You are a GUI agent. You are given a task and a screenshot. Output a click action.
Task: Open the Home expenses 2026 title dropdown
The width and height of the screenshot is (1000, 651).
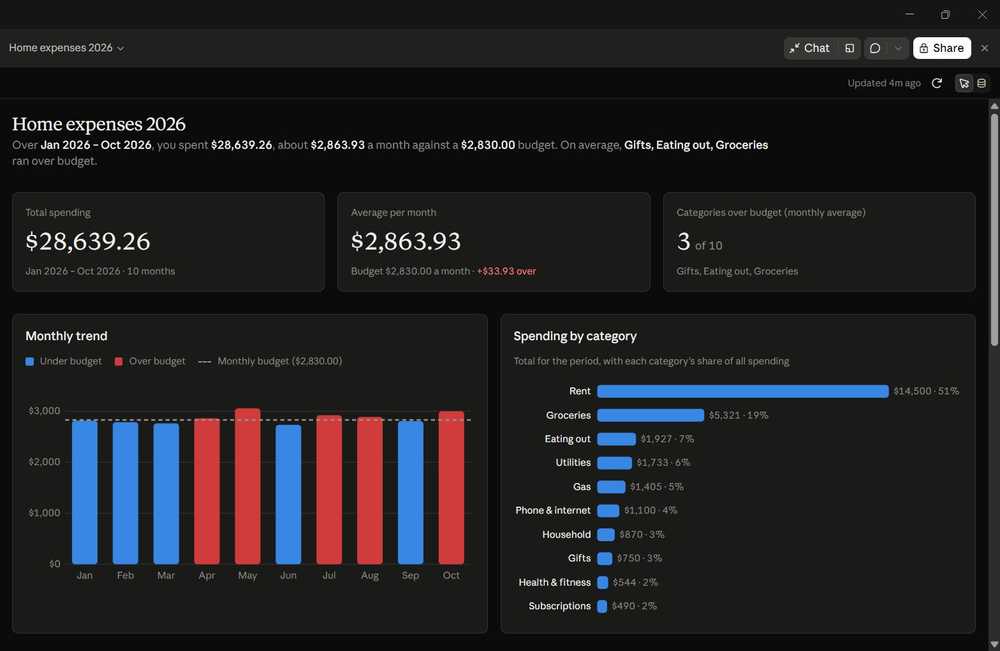pos(66,48)
